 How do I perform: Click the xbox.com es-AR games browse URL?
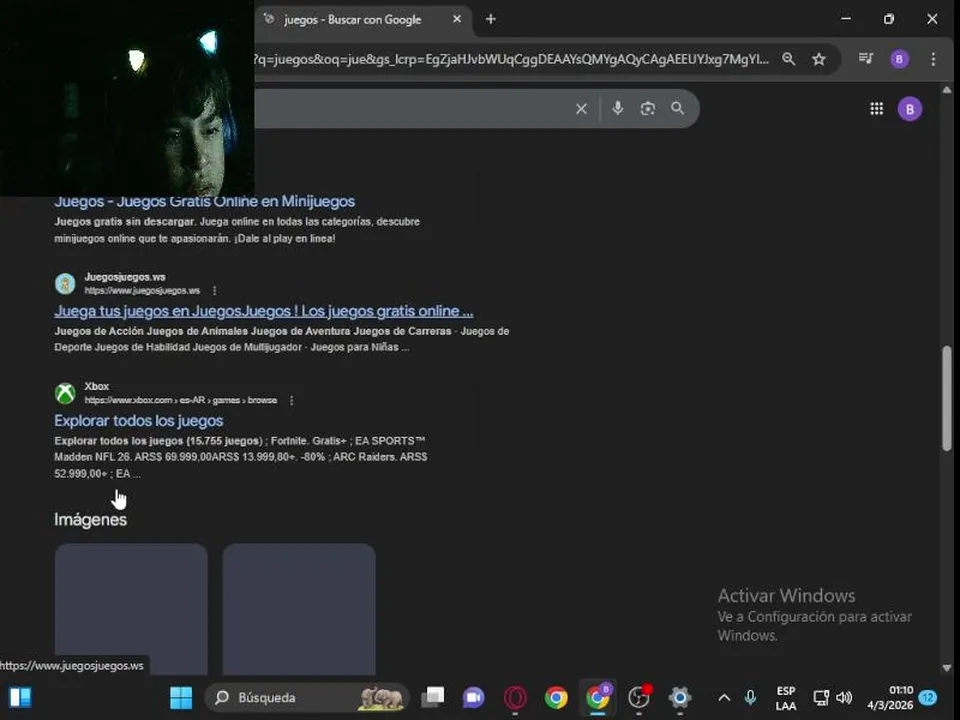tap(181, 400)
